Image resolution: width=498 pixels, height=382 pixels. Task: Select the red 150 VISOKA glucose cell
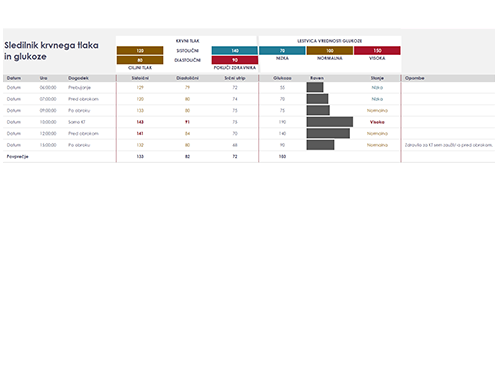click(x=377, y=50)
